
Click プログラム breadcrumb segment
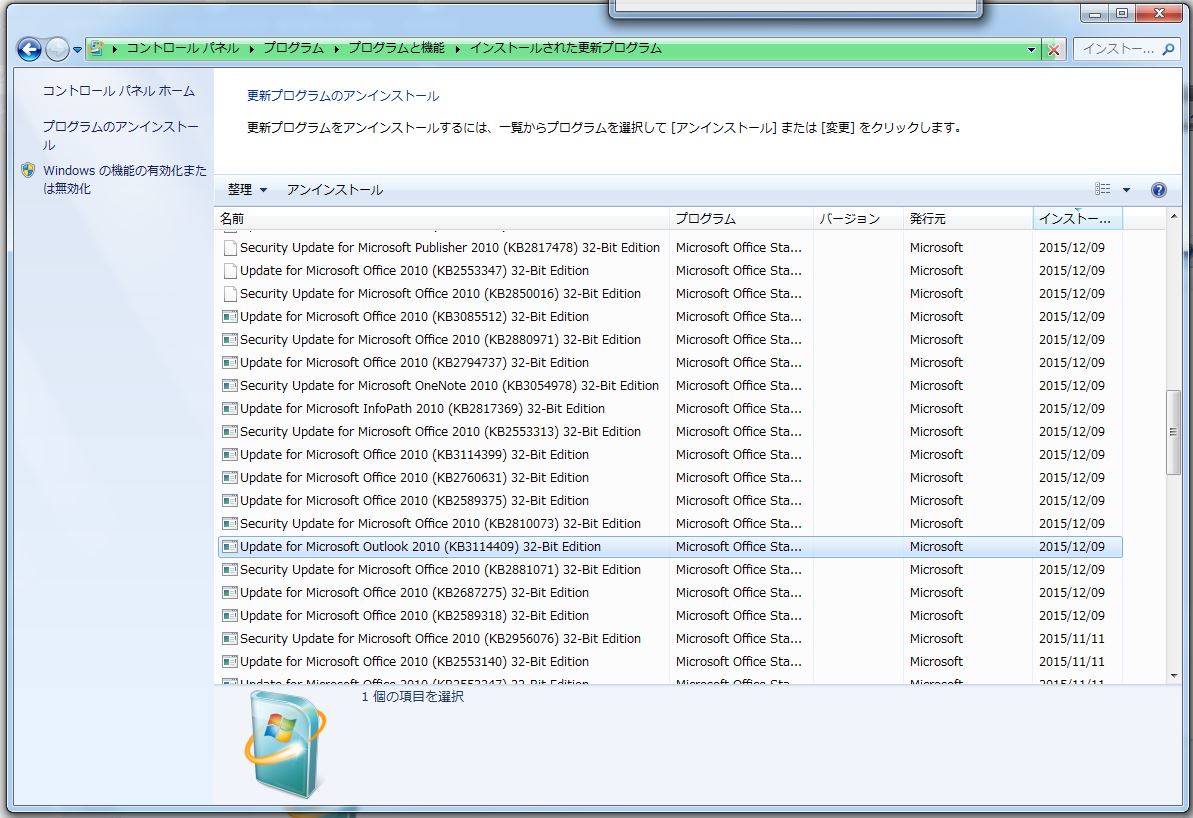[x=294, y=48]
